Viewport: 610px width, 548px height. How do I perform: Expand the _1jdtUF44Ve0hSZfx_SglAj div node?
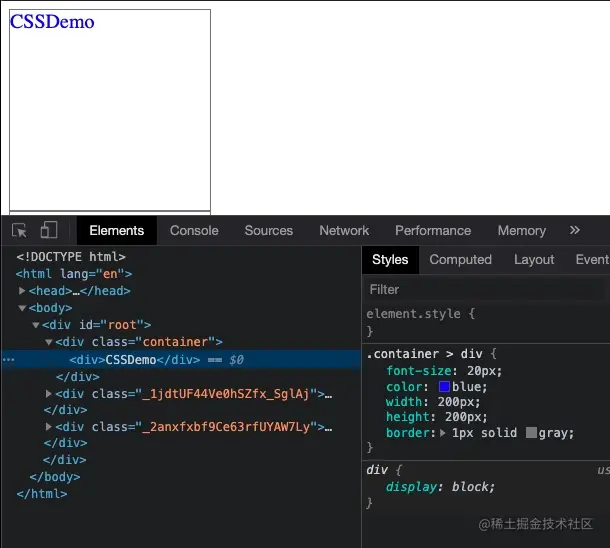click(48, 394)
